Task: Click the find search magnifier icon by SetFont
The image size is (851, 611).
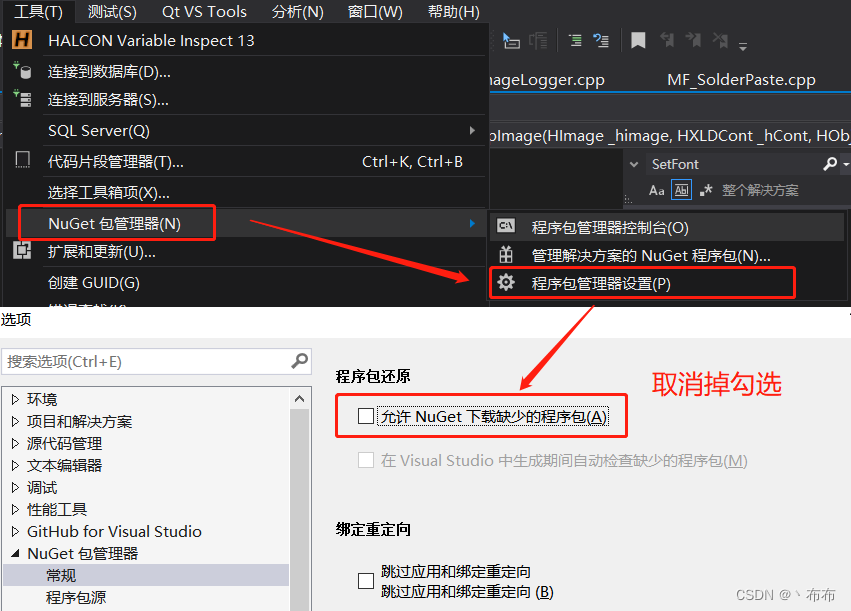Action: (830, 164)
